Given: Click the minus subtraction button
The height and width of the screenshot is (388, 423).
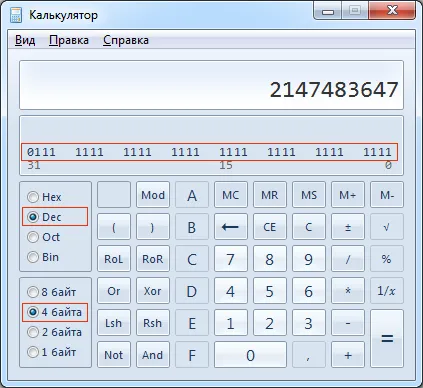Looking at the screenshot, I should pyautogui.click(x=348, y=323).
